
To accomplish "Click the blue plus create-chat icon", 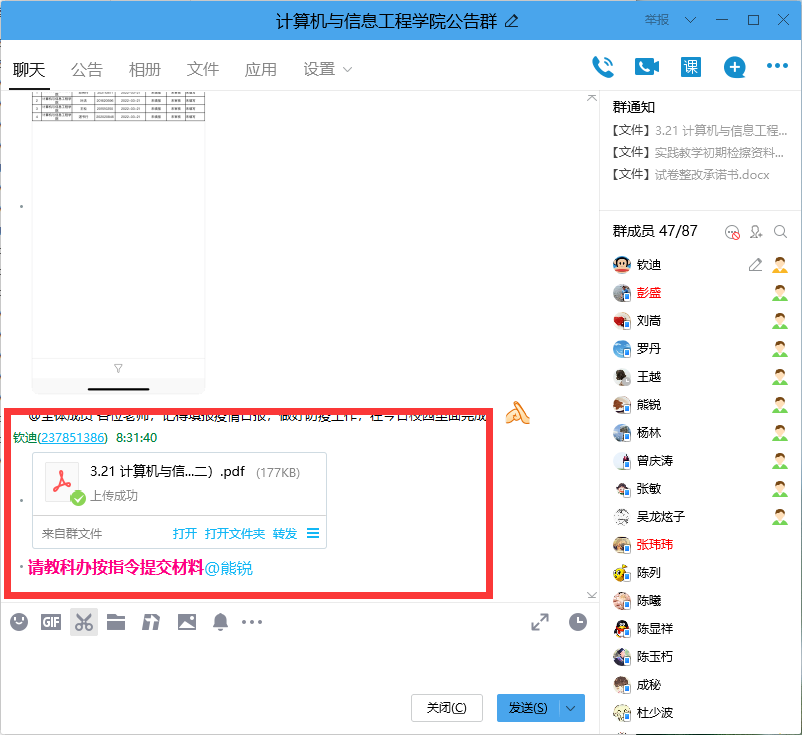I will [734, 66].
